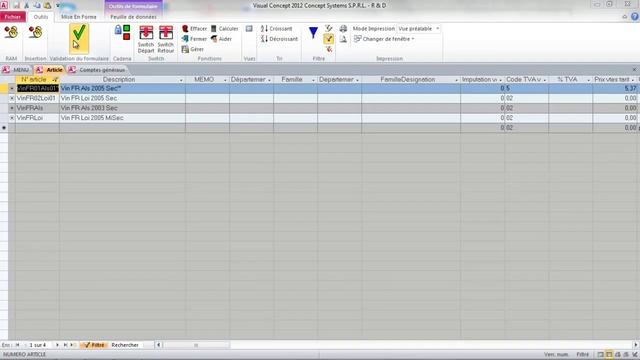Open the % TVA column filter arrow
Image resolution: width=640 pixels, height=360 pixels.
coord(589,80)
